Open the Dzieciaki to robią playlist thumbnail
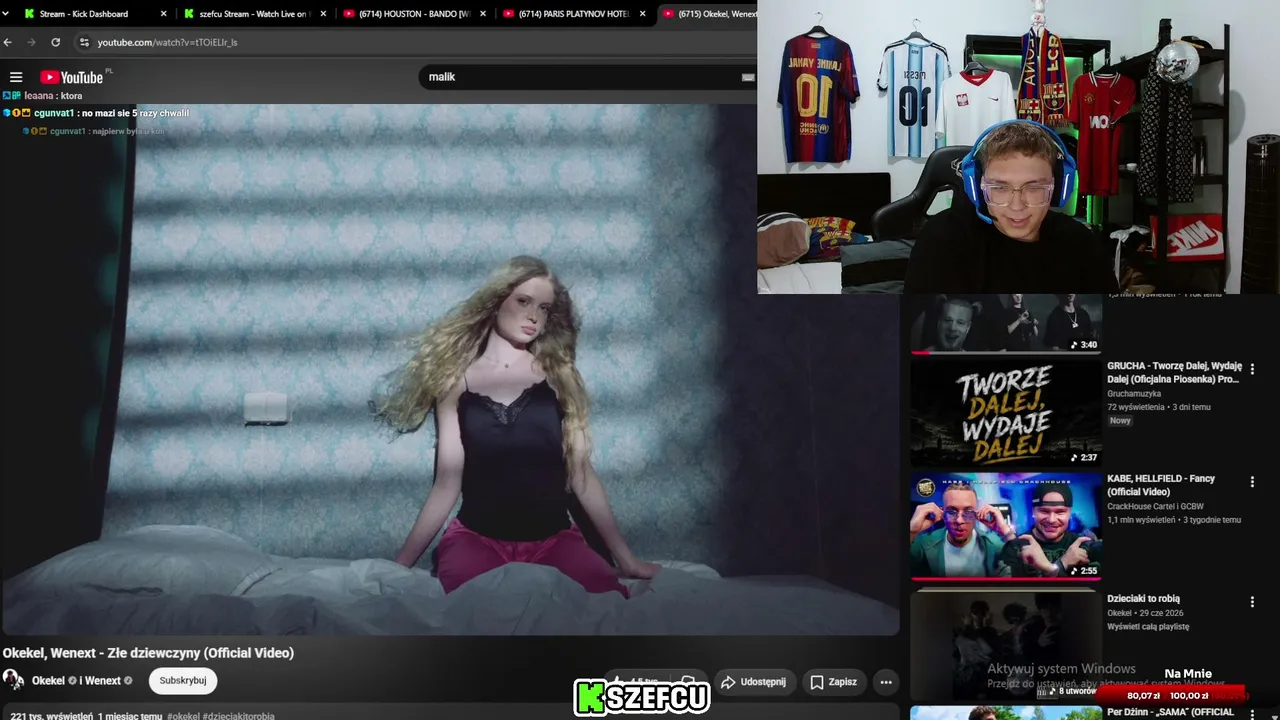 pos(1005,646)
